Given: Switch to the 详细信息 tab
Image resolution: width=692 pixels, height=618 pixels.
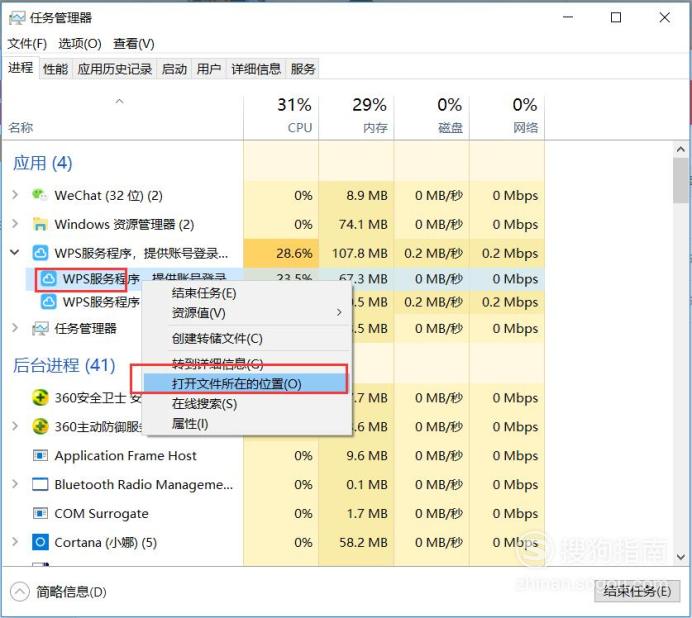Looking at the screenshot, I should [x=256, y=69].
